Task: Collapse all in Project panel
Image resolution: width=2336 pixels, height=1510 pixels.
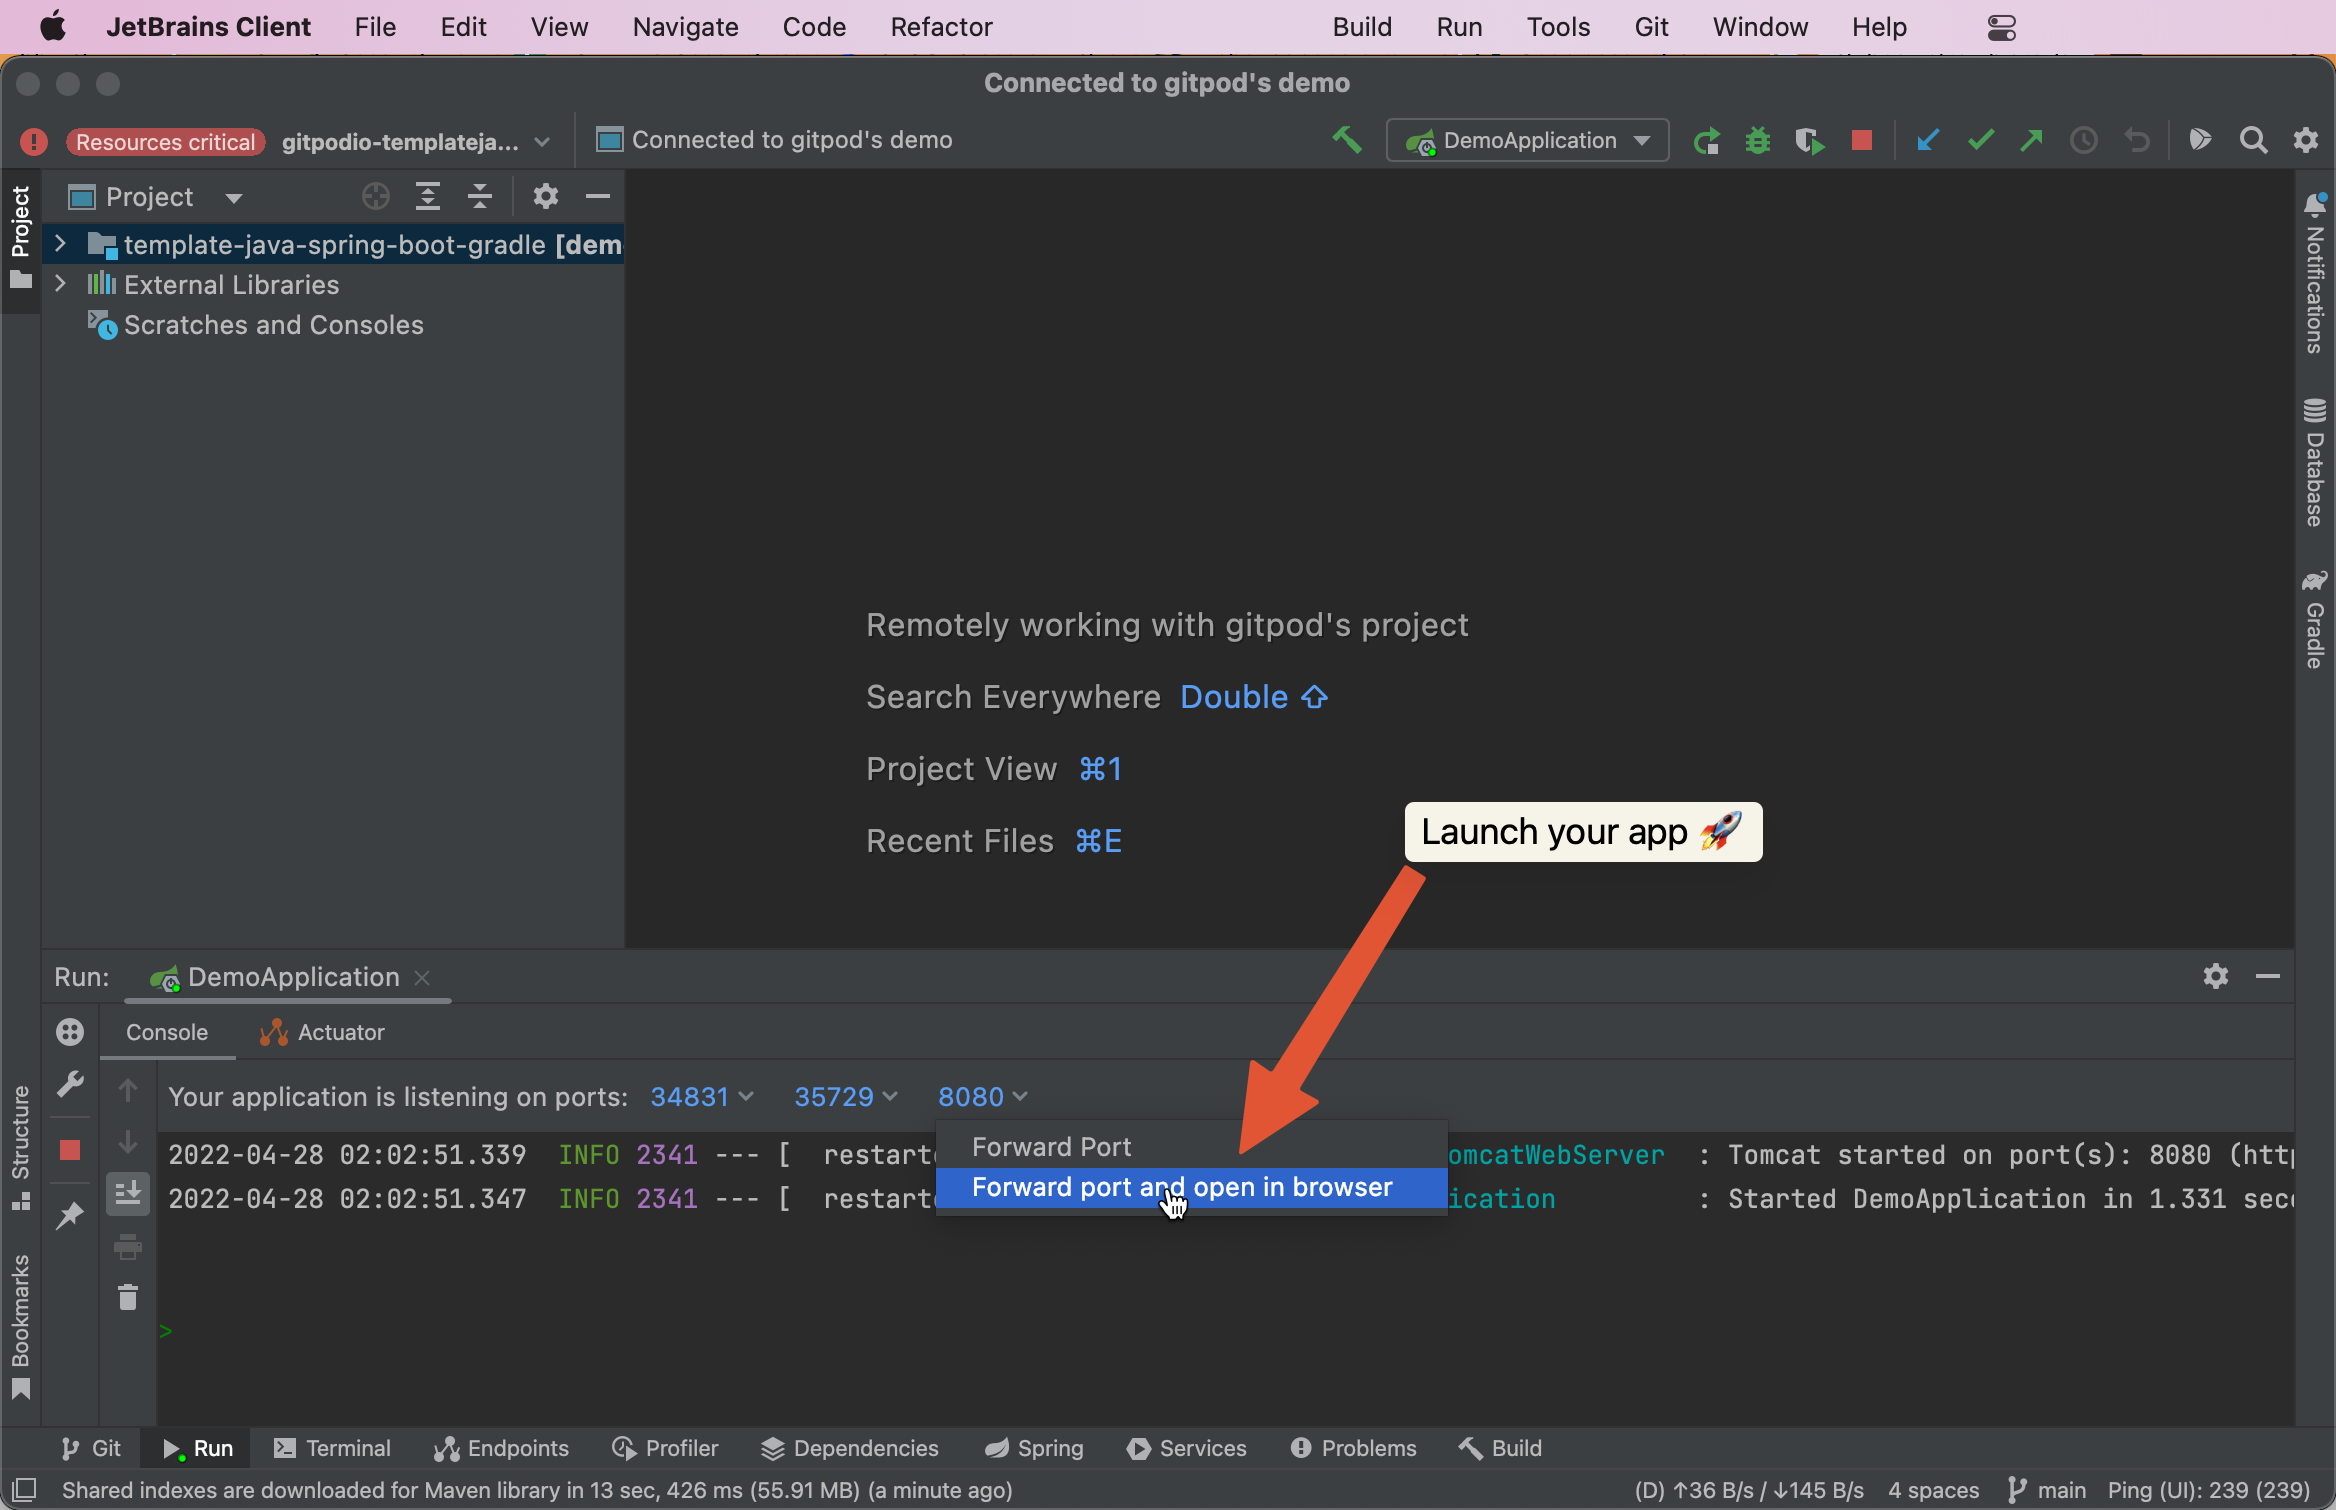Action: (480, 197)
